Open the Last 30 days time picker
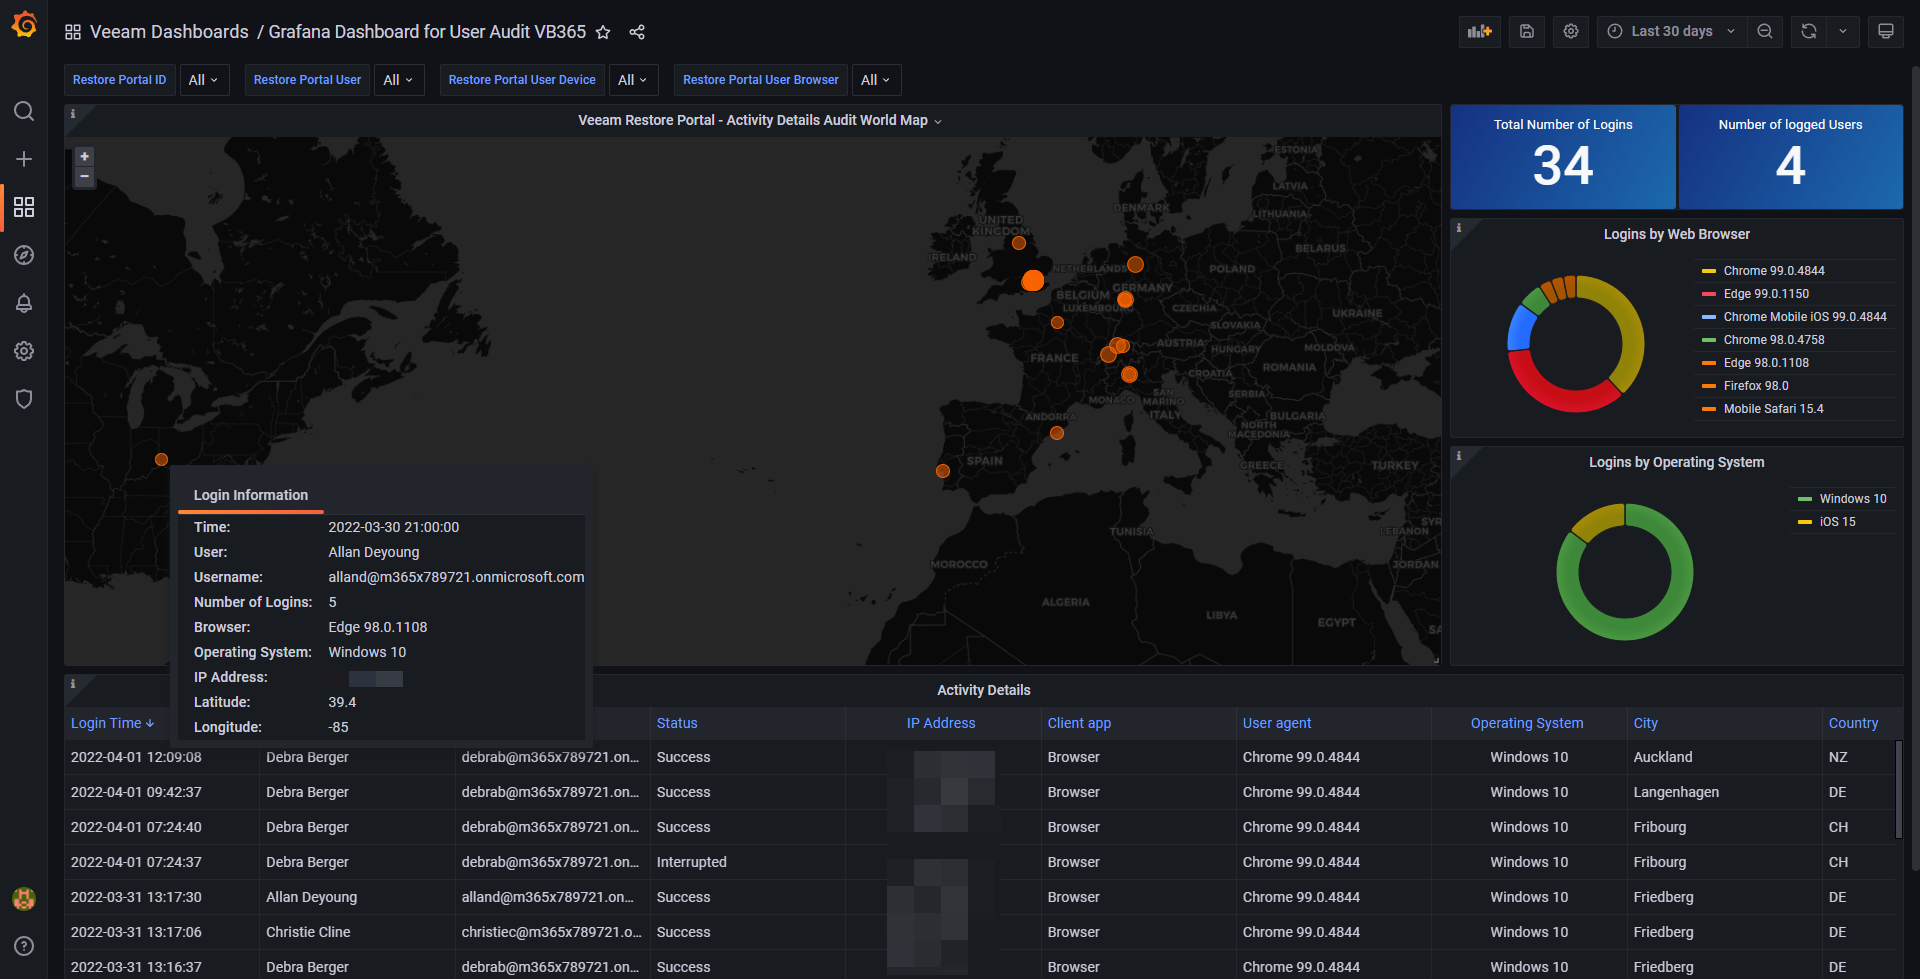The image size is (1920, 979). (x=1672, y=32)
